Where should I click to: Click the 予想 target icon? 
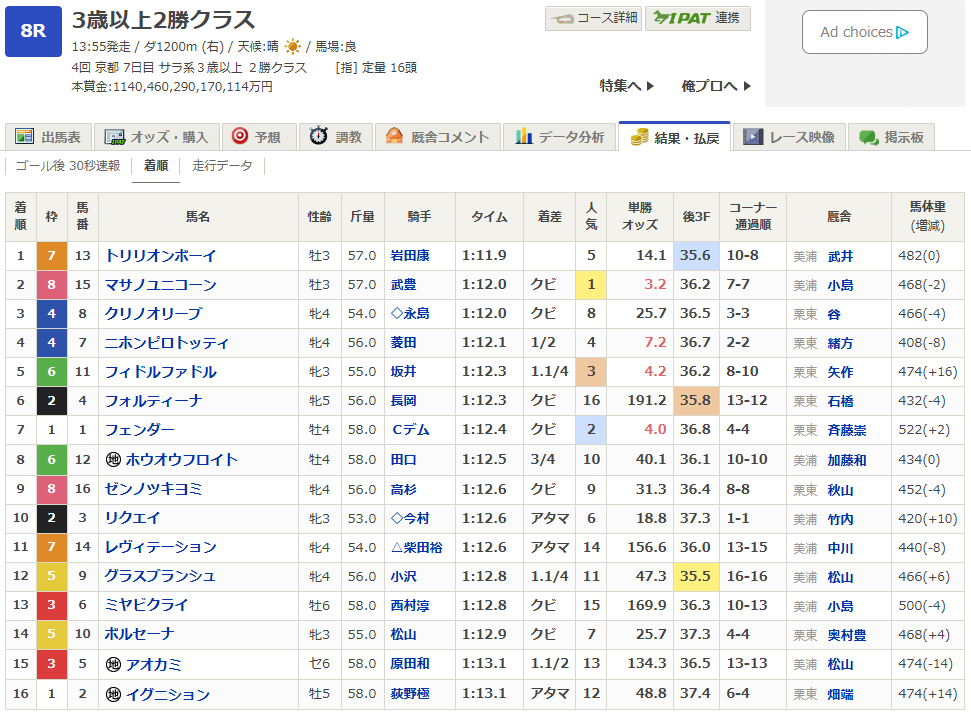pos(239,135)
